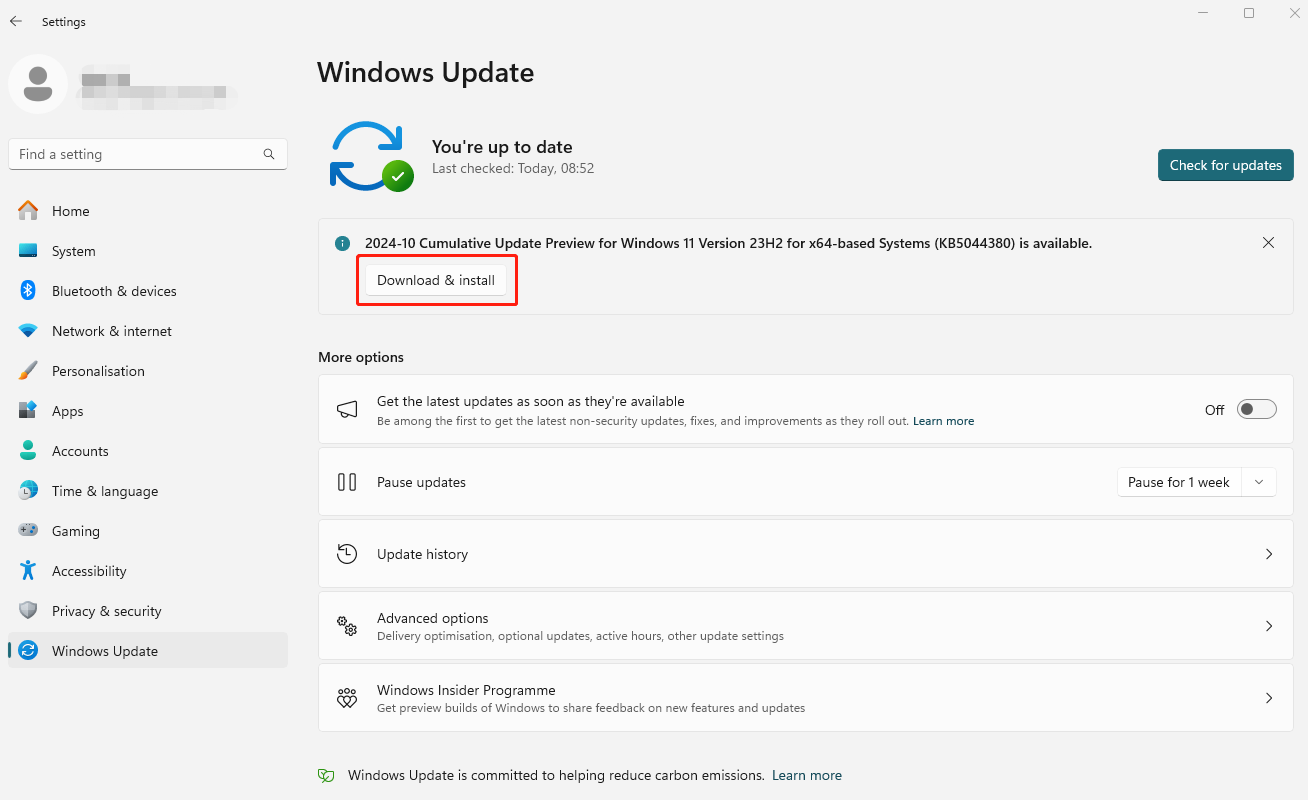
Task: Go to Time & language
Action: click(148, 491)
